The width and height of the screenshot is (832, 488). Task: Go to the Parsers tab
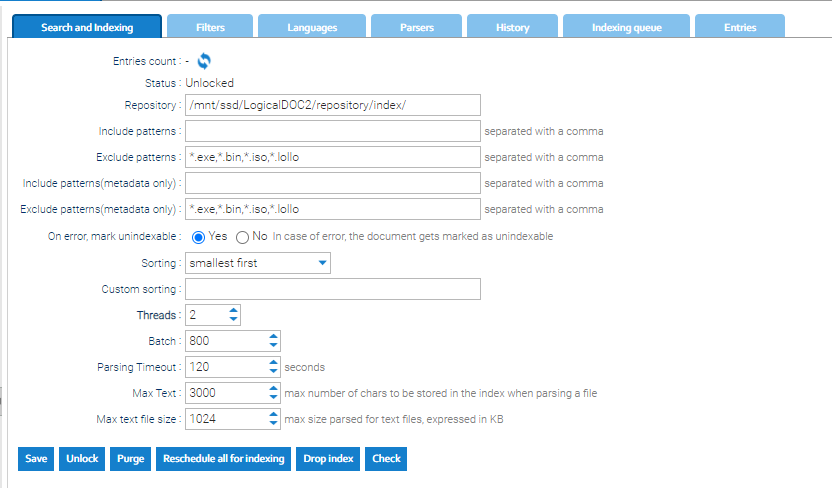coord(416,28)
